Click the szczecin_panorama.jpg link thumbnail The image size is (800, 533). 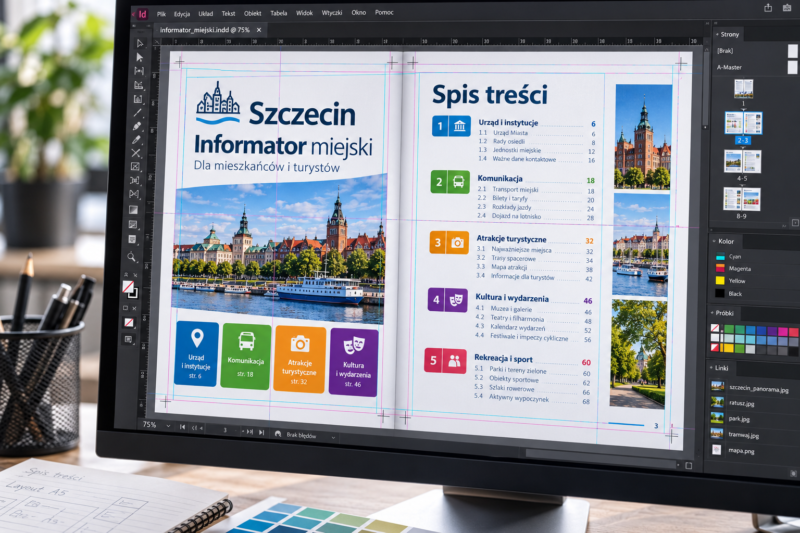pyautogui.click(x=717, y=386)
